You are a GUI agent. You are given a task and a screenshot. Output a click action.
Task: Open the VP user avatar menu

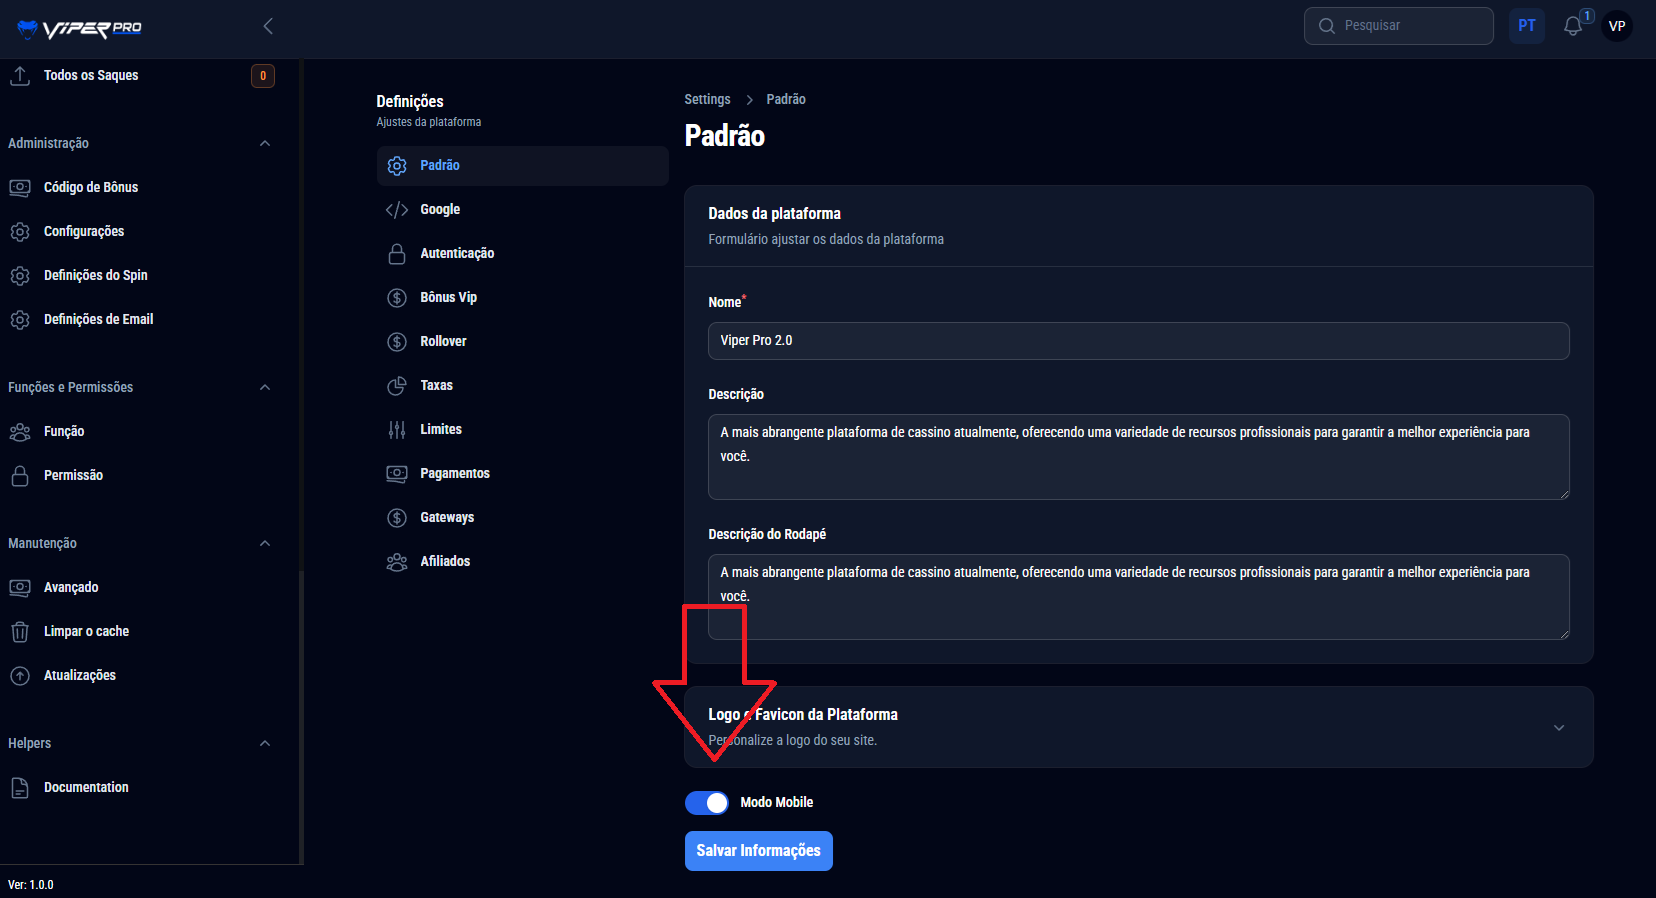[1617, 26]
